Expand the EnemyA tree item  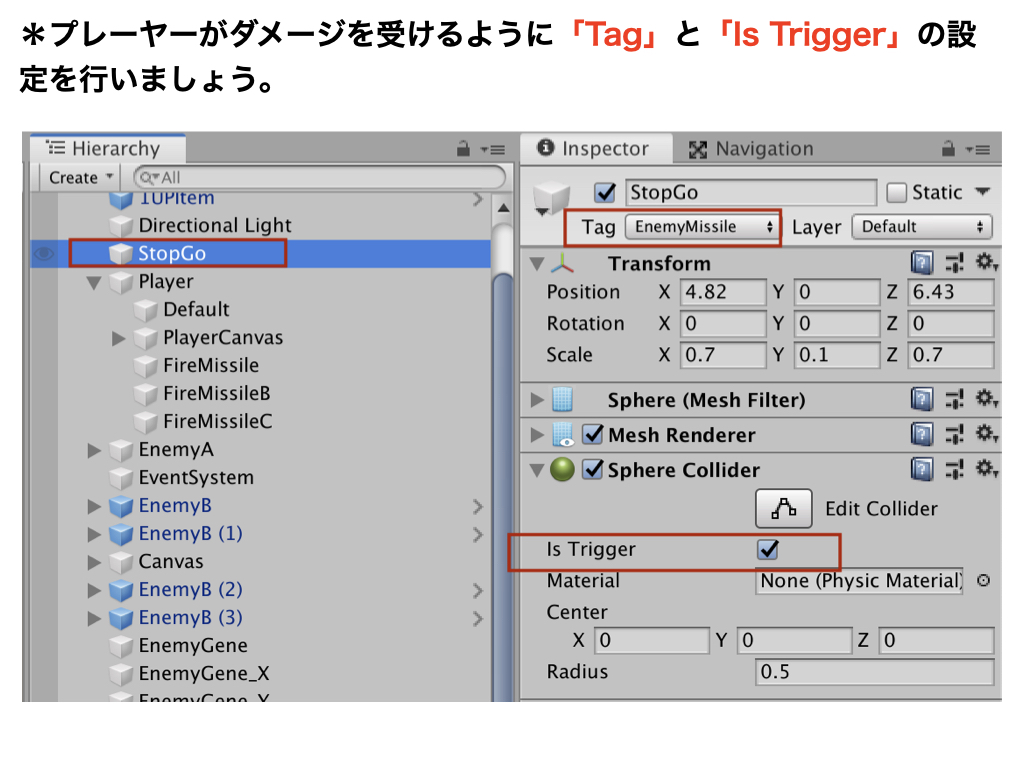pos(94,450)
